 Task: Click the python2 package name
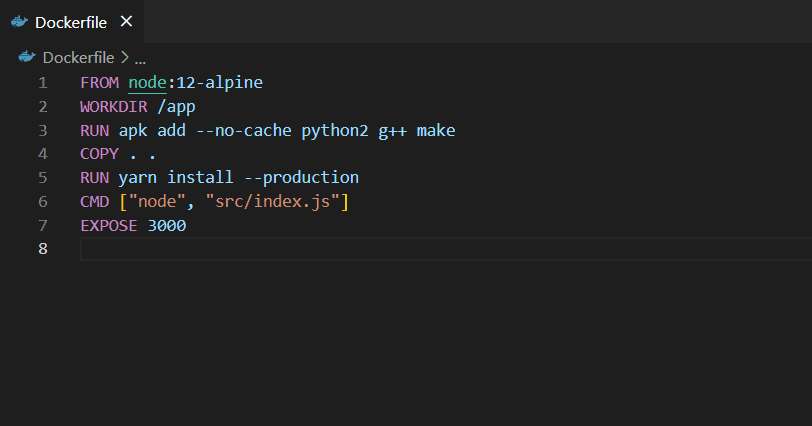335,130
